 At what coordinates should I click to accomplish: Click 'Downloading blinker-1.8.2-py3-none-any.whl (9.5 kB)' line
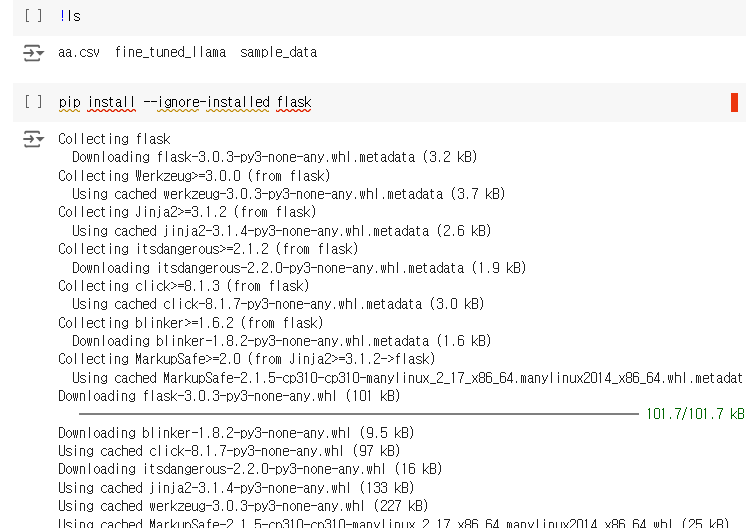[x=236, y=433]
